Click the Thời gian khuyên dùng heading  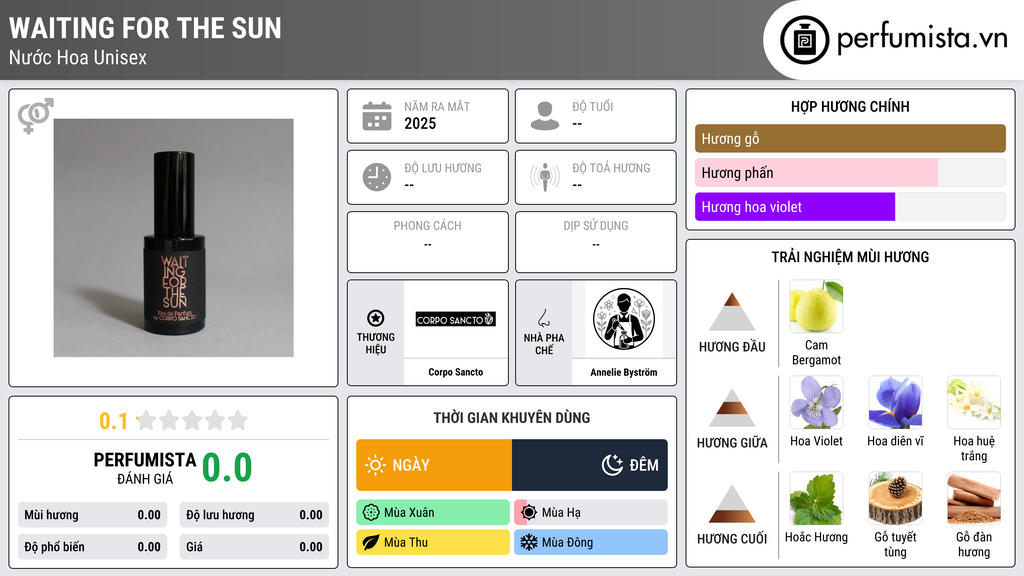coord(512,418)
